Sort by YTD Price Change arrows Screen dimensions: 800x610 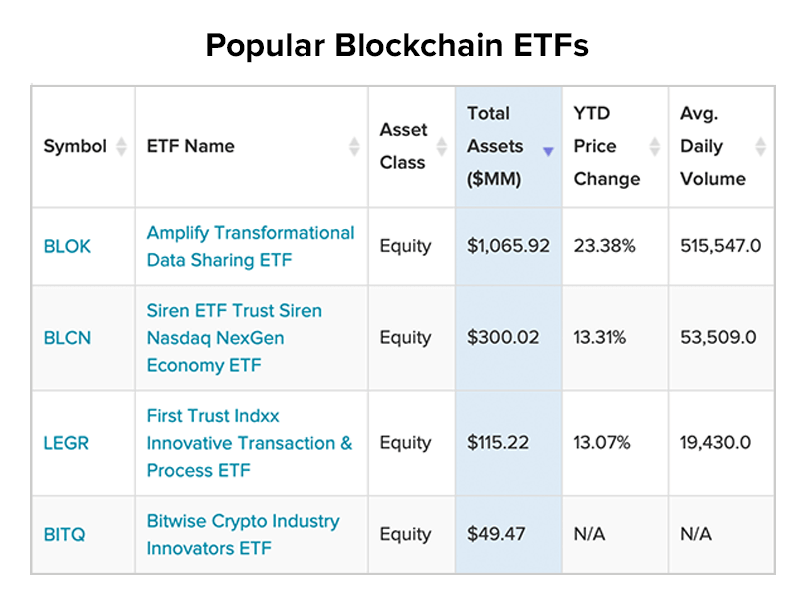pyautogui.click(x=655, y=147)
